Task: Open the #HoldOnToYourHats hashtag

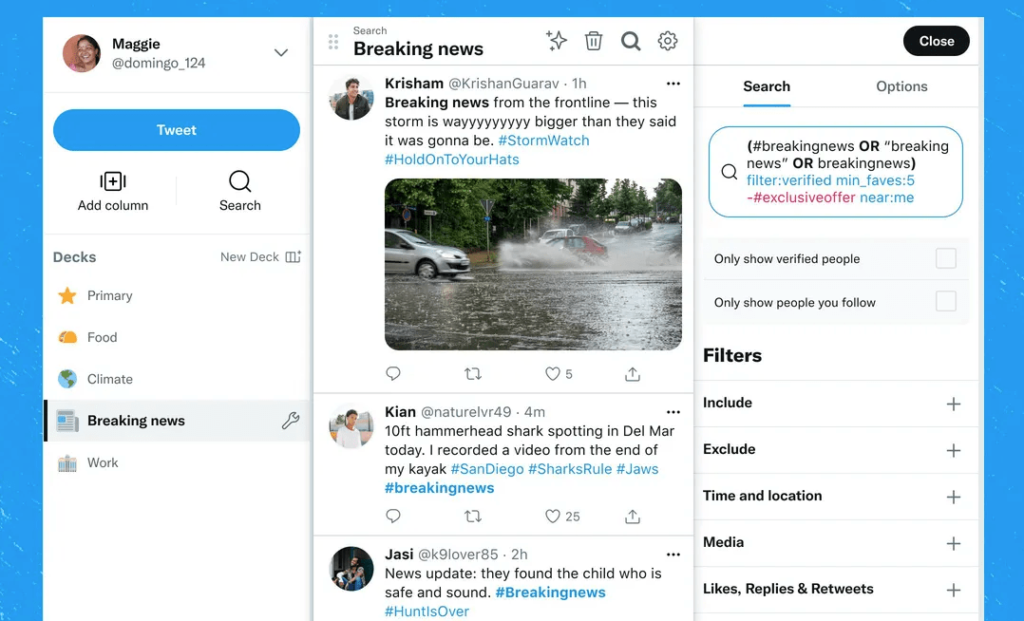Action: [x=452, y=159]
